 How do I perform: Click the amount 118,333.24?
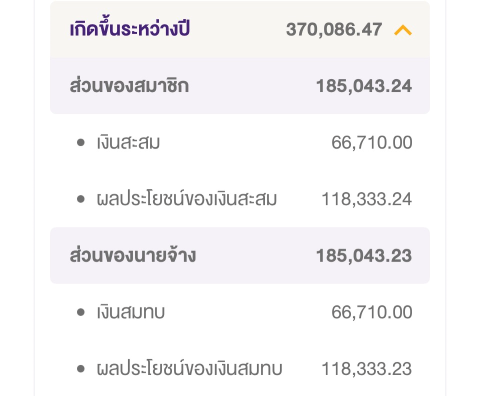pyautogui.click(x=367, y=199)
